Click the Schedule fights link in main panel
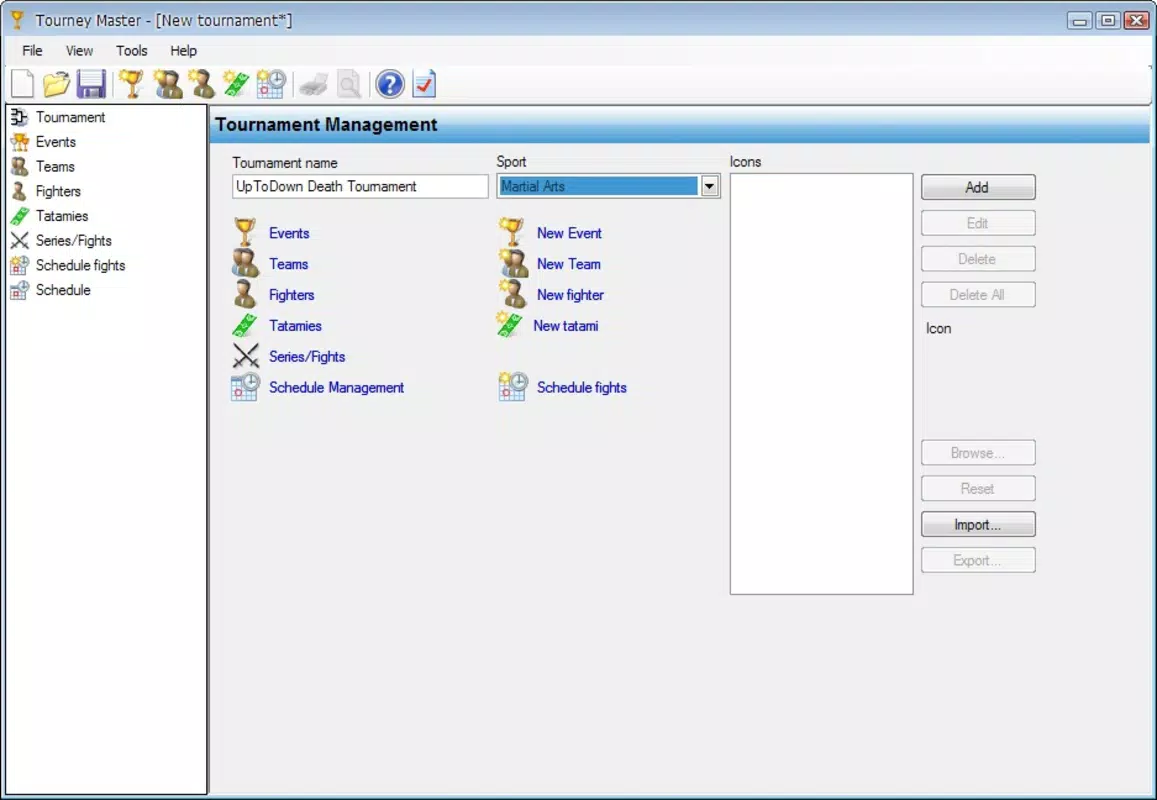 point(581,387)
